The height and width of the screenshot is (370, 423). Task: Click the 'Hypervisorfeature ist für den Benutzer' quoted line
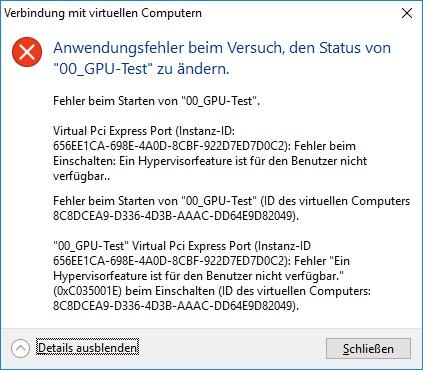click(198, 276)
